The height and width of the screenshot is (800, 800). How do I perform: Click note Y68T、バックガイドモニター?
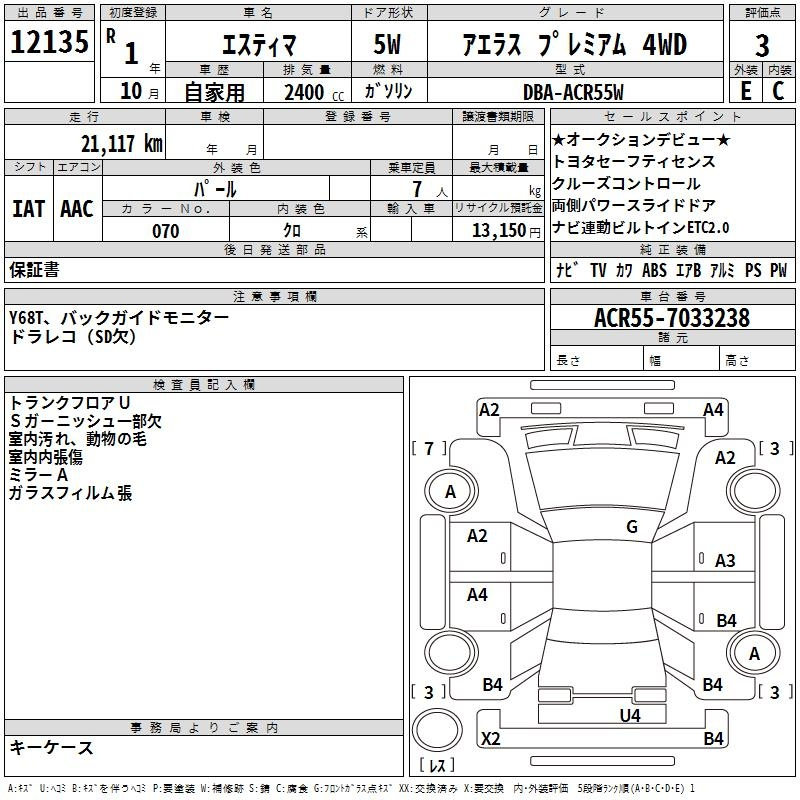click(x=119, y=318)
